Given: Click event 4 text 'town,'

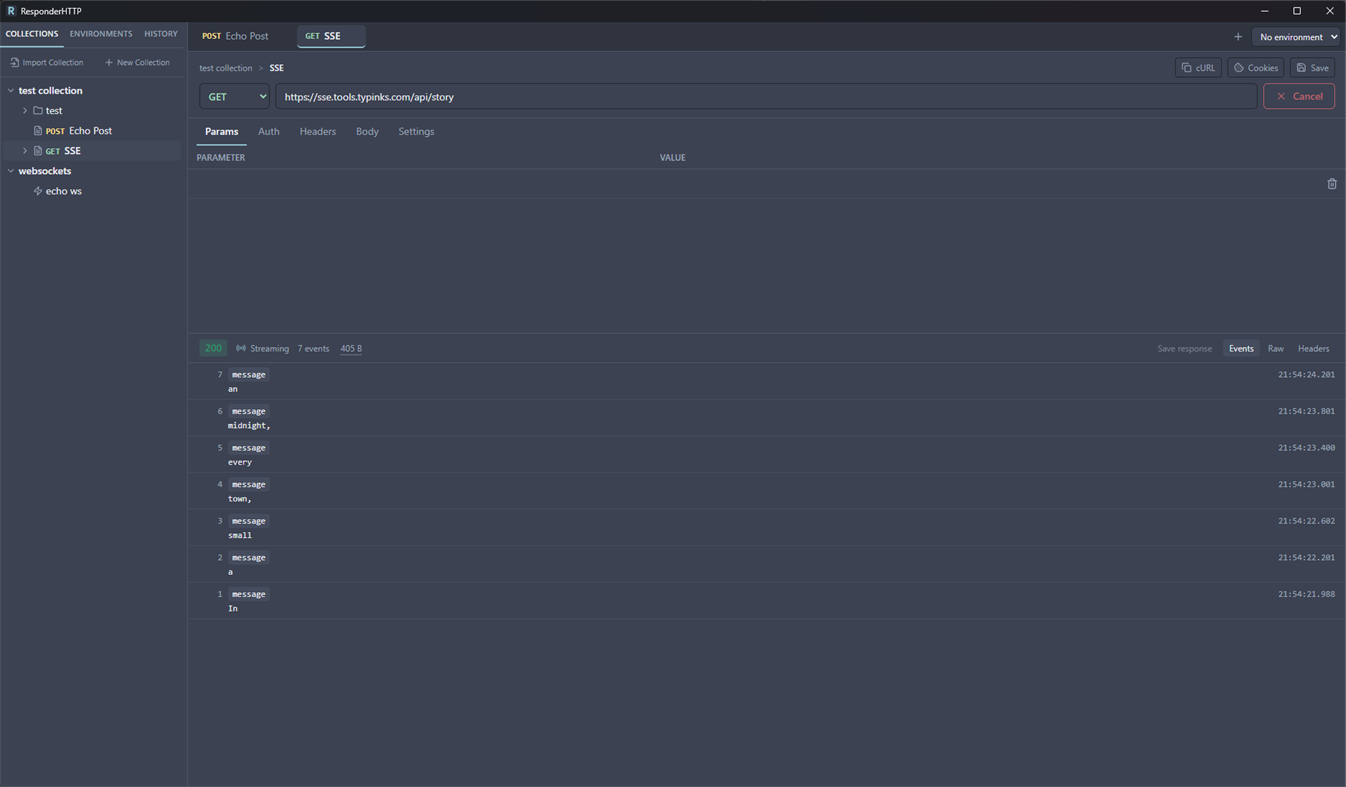Looking at the screenshot, I should 240,499.
